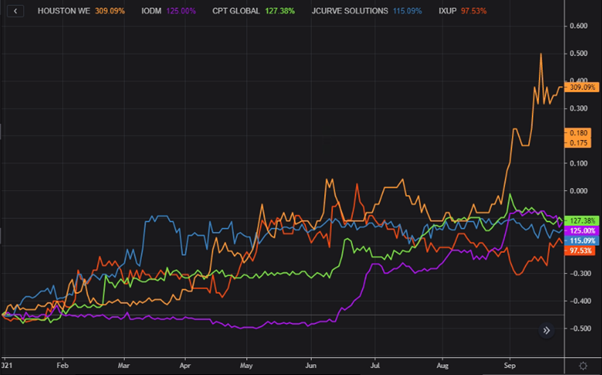Screen dimensions: 602x375
Task: Select the HOUSTON WE legend label
Action: [64, 11]
